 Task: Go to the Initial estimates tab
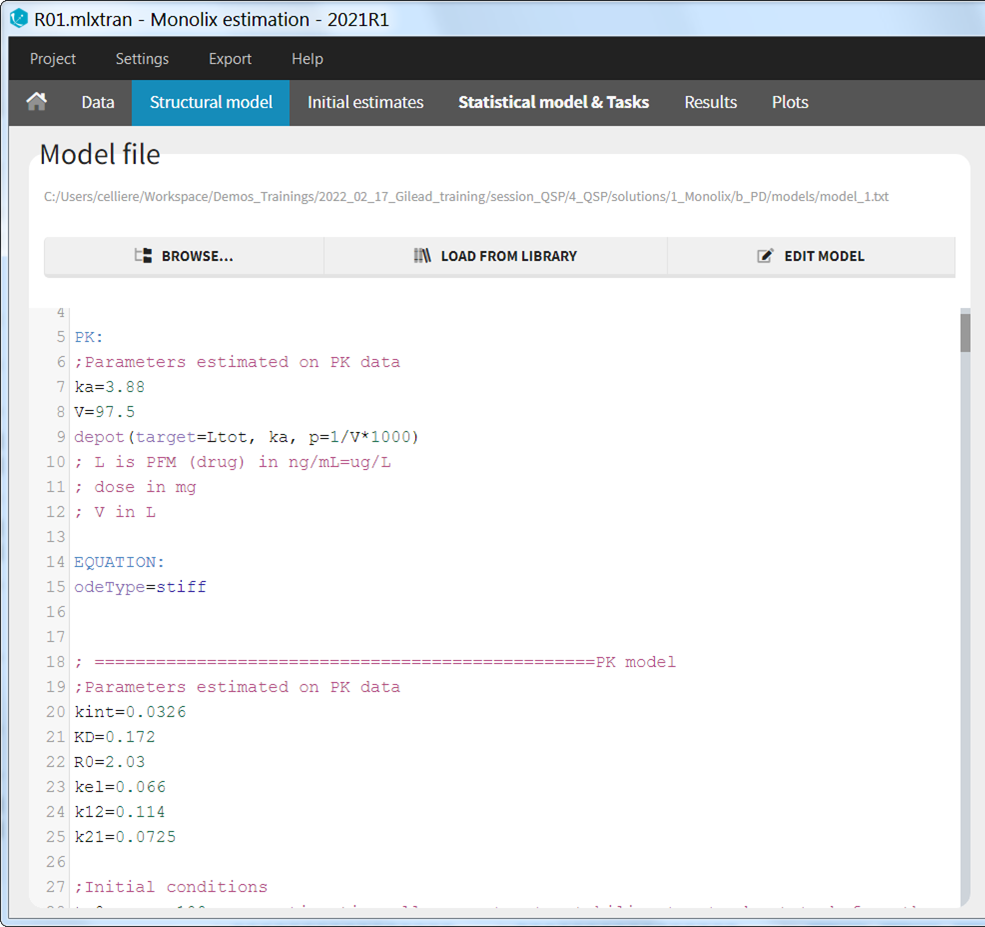tap(365, 102)
